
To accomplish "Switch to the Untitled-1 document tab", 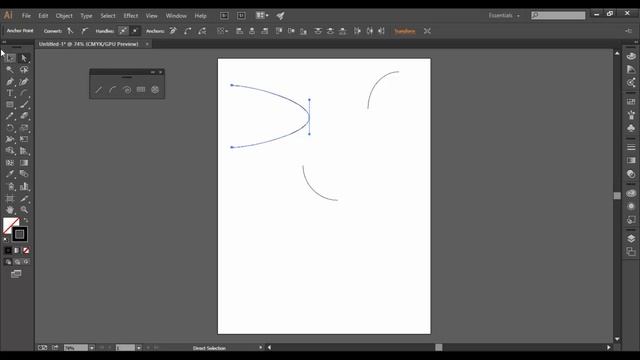I will tap(89, 44).
